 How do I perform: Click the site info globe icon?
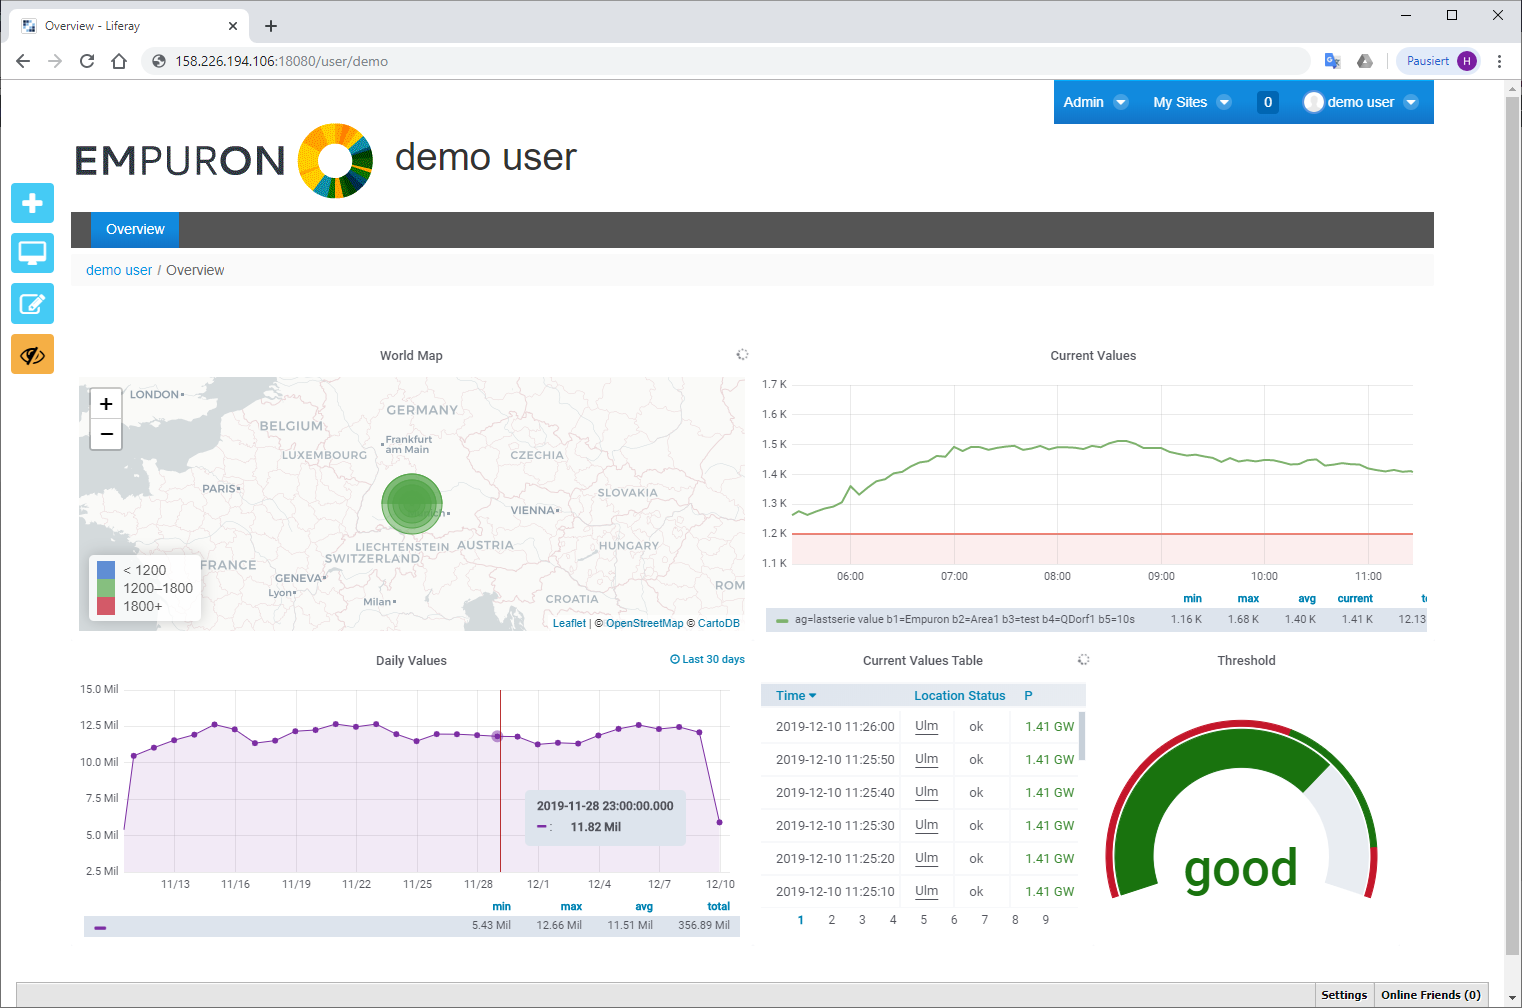pyautogui.click(x=158, y=61)
